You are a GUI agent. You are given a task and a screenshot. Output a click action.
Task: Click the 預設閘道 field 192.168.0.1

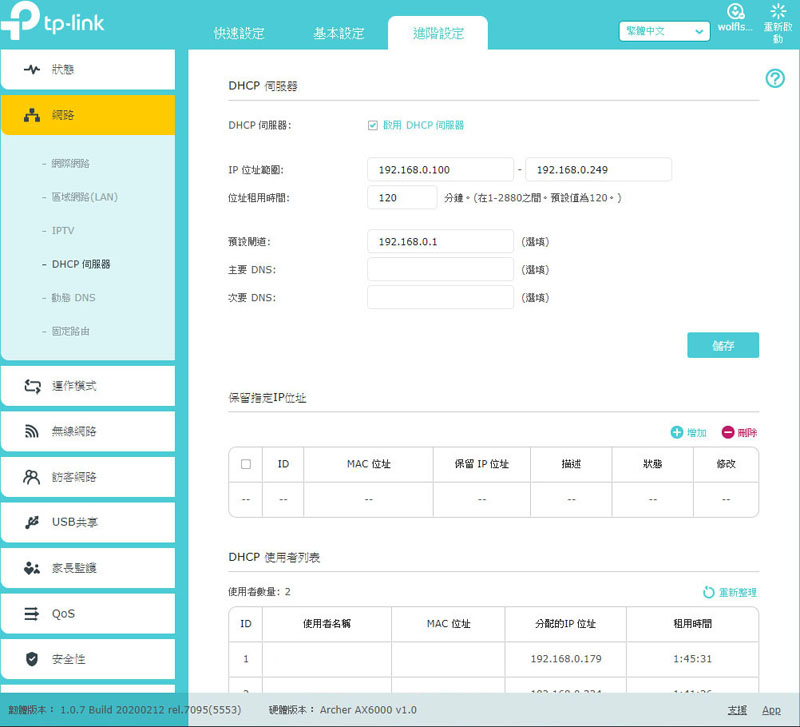coord(440,242)
